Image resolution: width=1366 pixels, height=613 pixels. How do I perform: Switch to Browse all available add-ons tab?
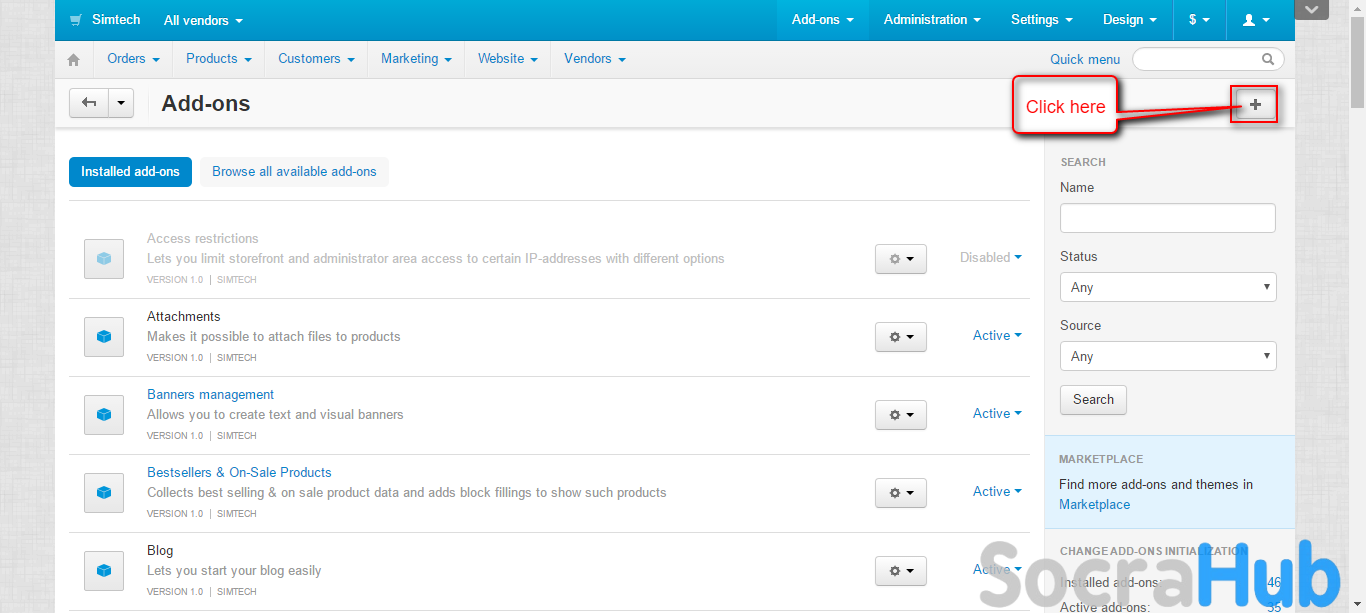tap(294, 172)
